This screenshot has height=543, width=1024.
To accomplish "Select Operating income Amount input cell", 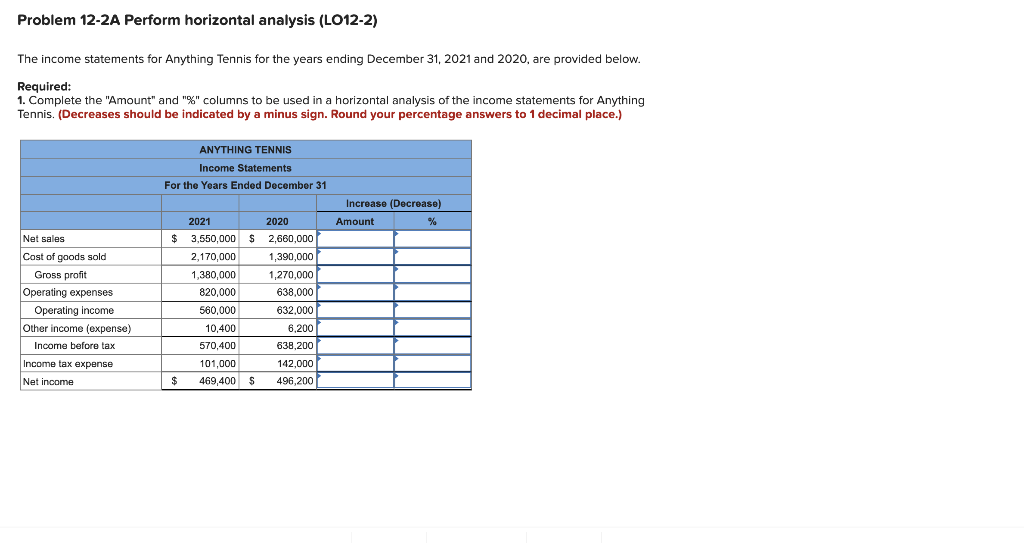I will point(355,310).
